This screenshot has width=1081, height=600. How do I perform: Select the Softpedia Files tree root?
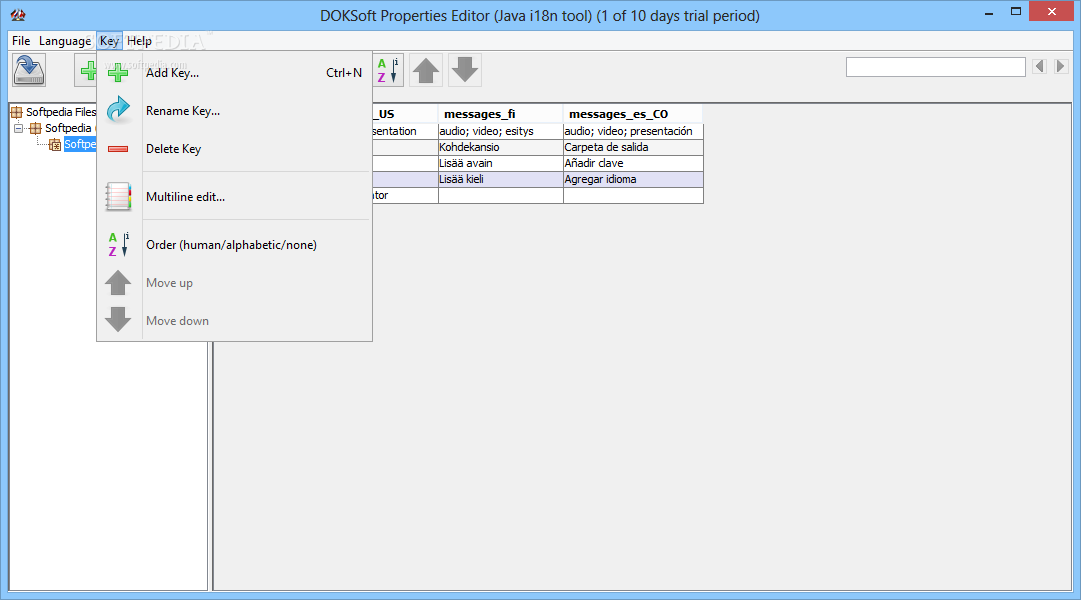tap(61, 112)
